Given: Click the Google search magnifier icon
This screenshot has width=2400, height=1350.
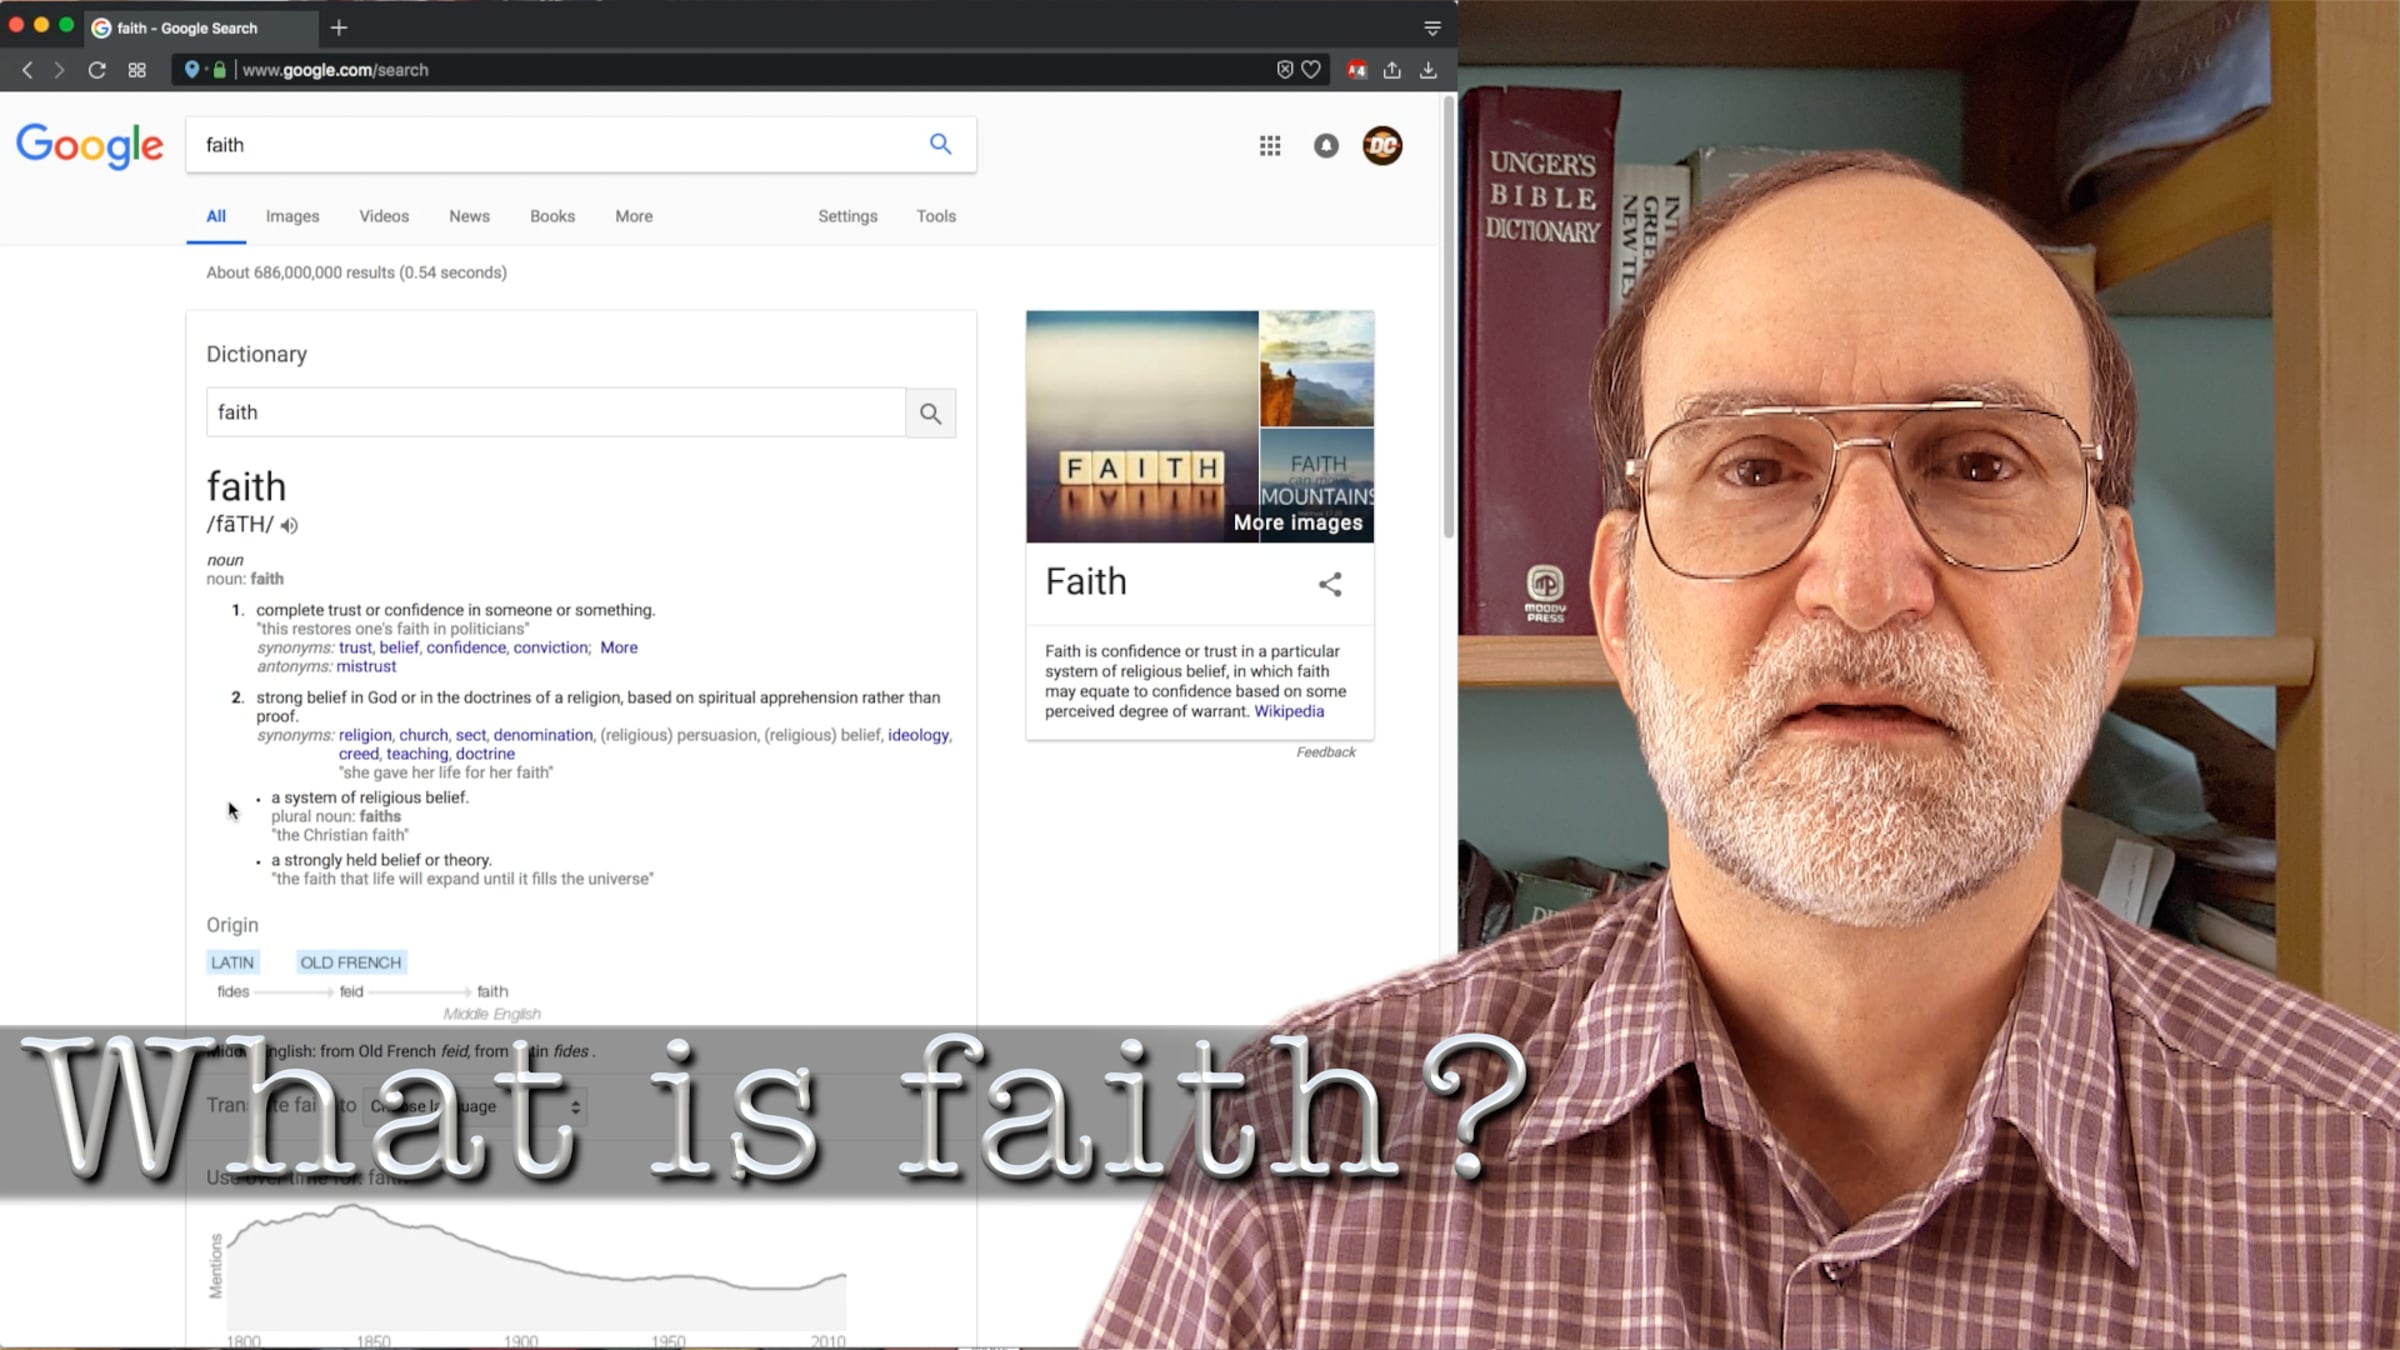Looking at the screenshot, I should click(x=940, y=144).
